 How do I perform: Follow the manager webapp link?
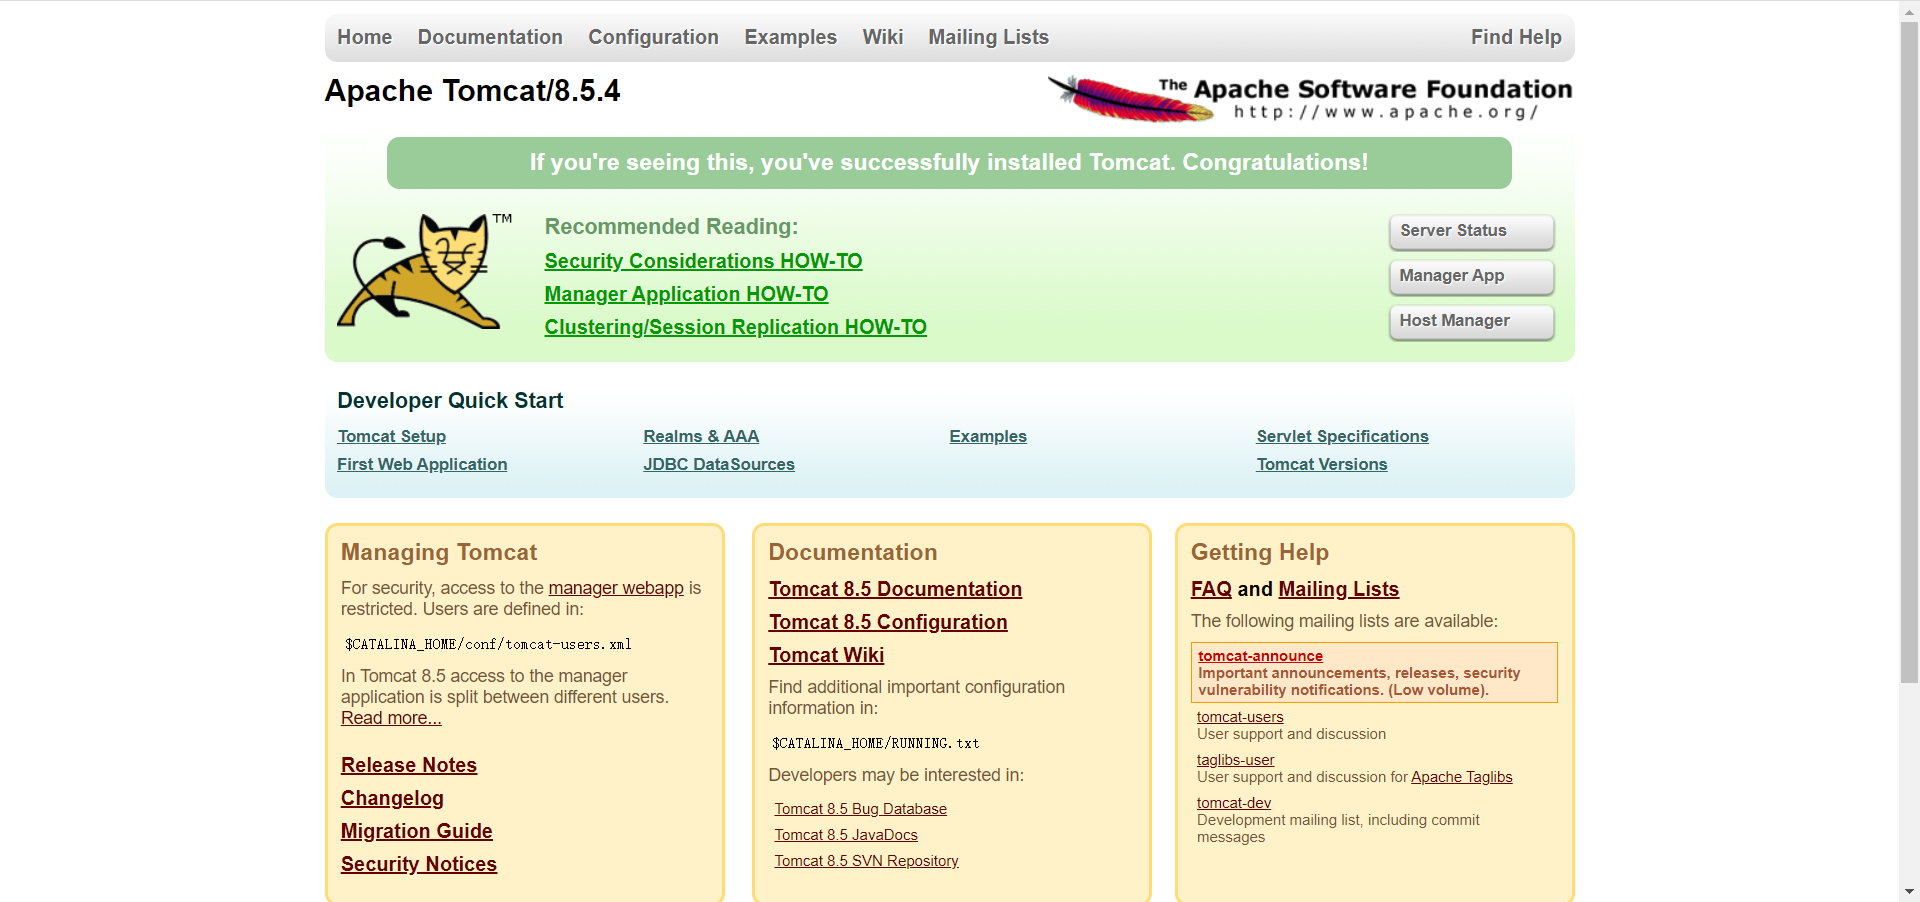point(616,588)
